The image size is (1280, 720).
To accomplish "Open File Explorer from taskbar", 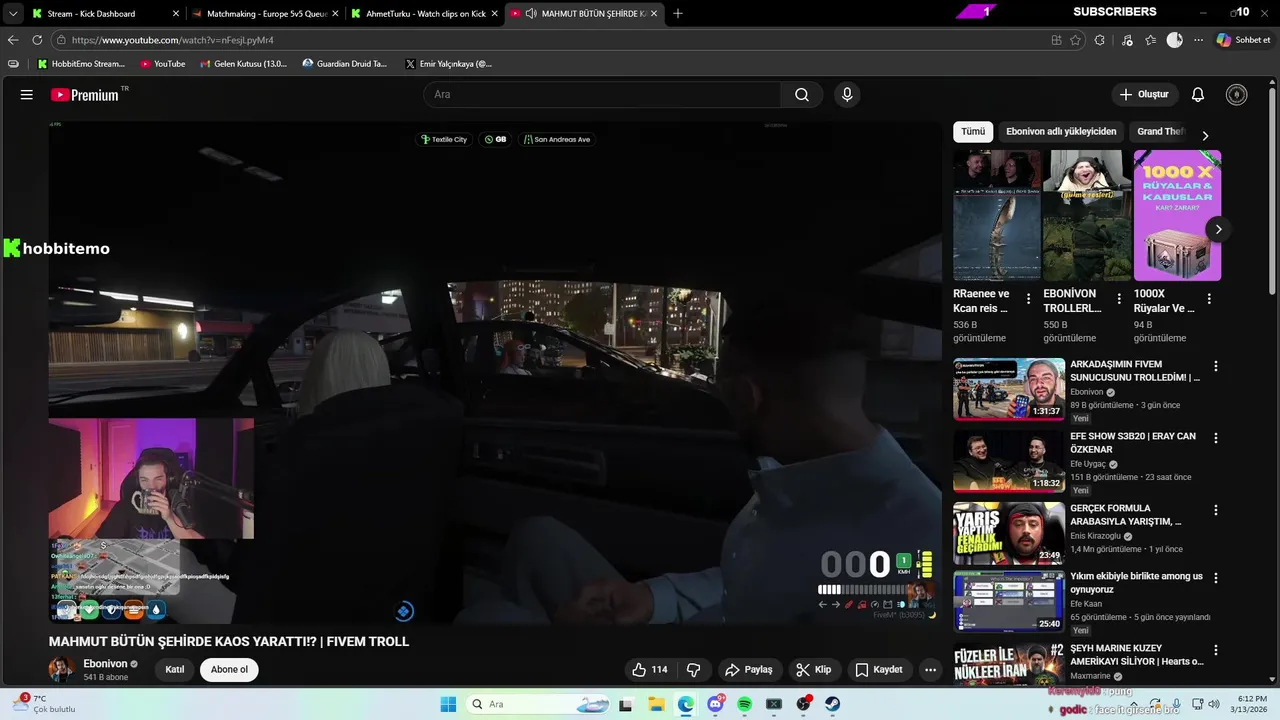I will (656, 704).
